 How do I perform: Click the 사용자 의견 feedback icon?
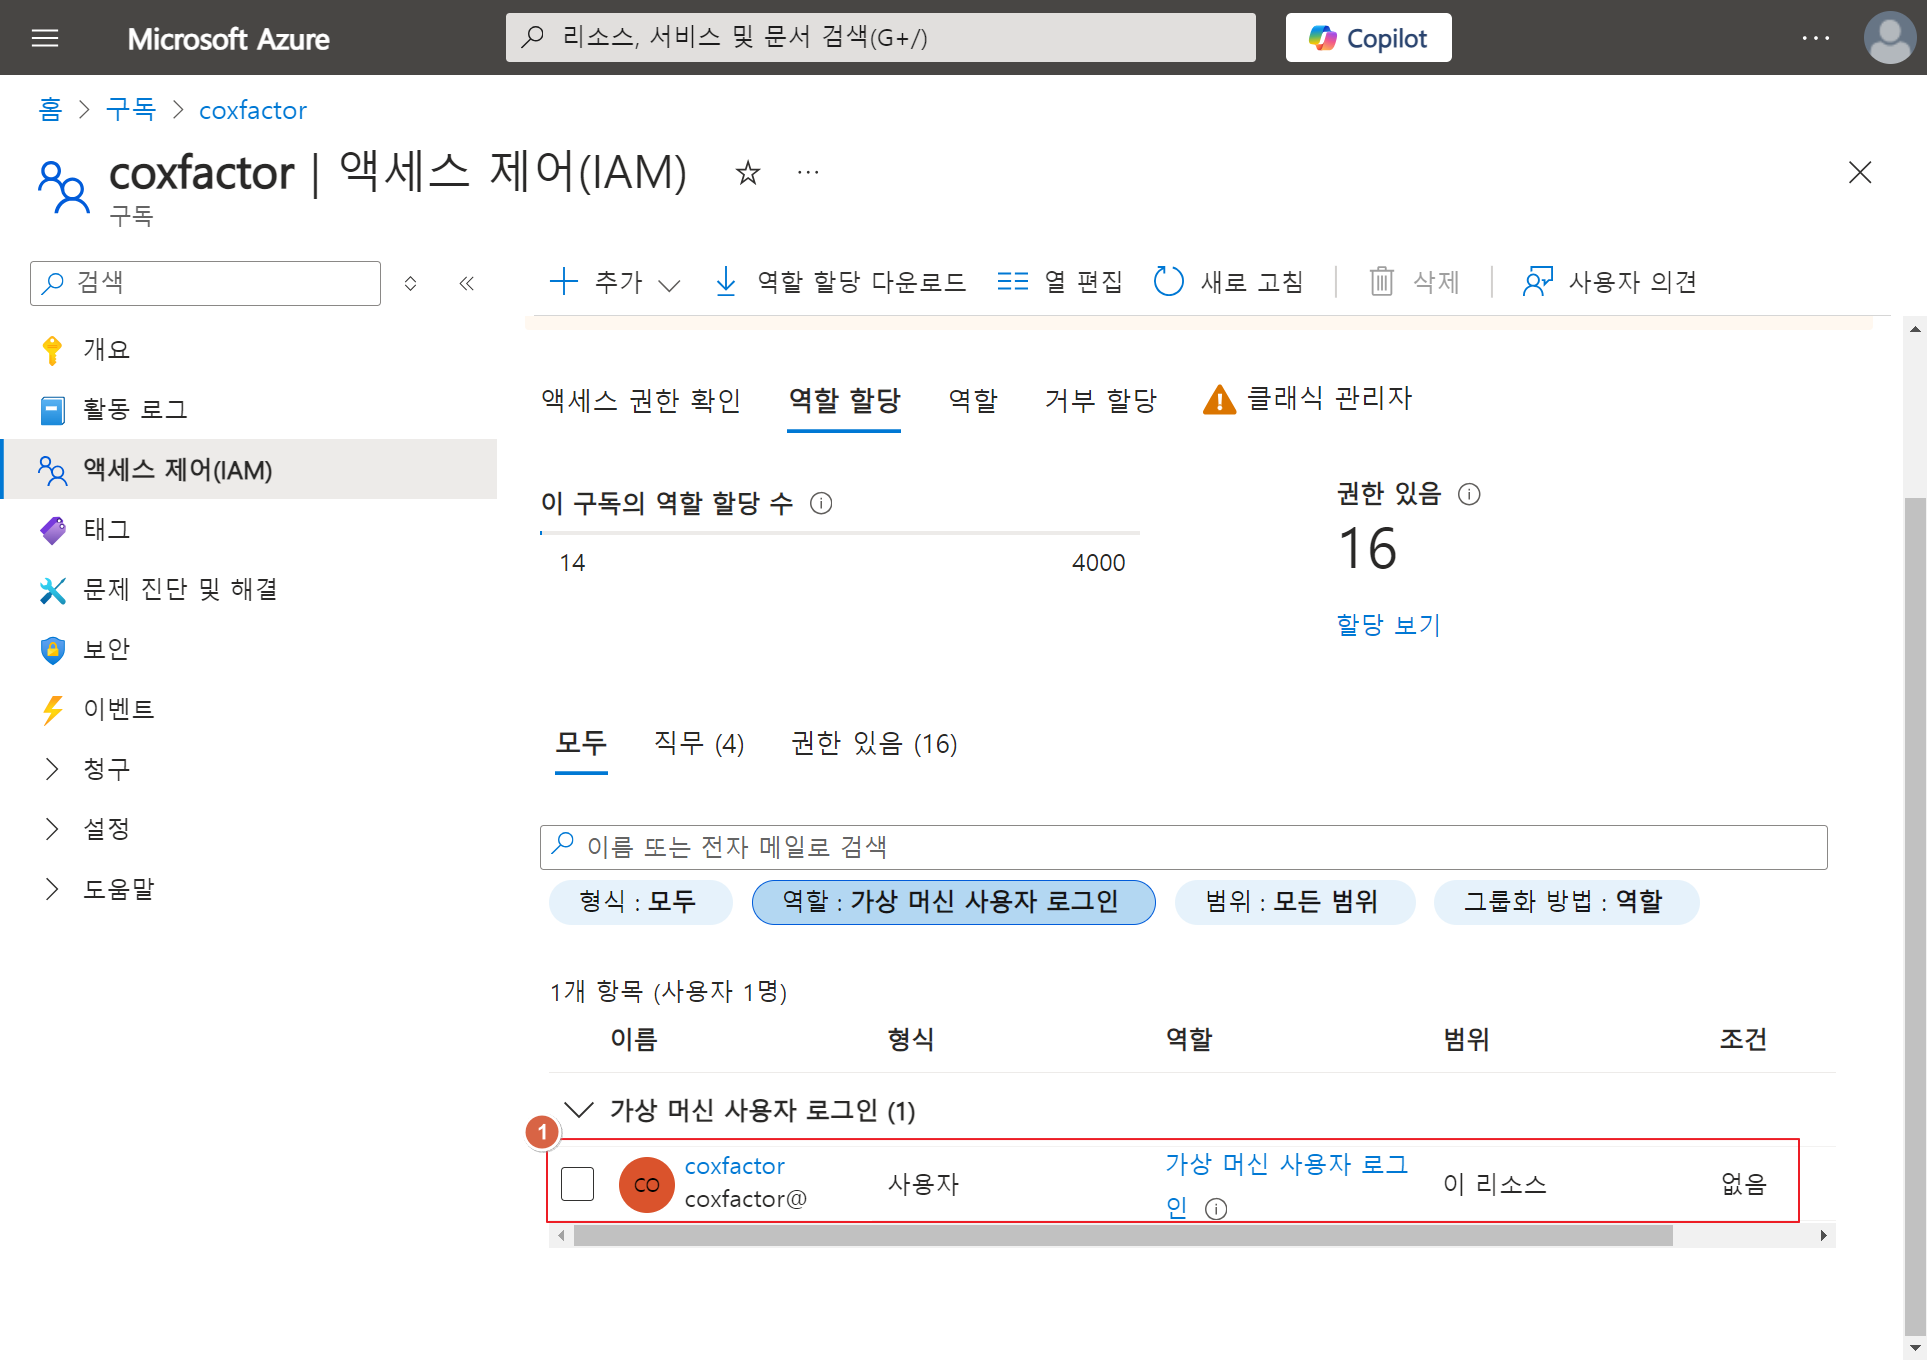[1537, 282]
